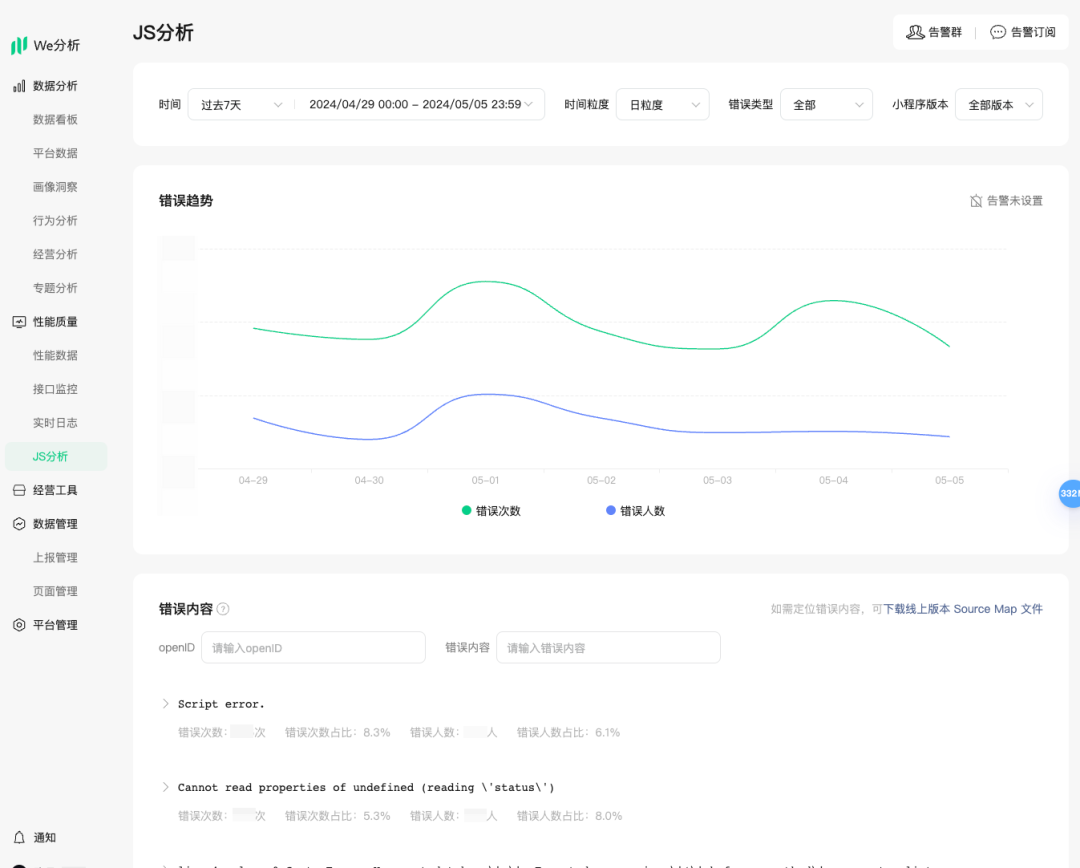1080x868 pixels.
Task: Click the 平台管理 hexagon icon
Action: tap(19, 625)
